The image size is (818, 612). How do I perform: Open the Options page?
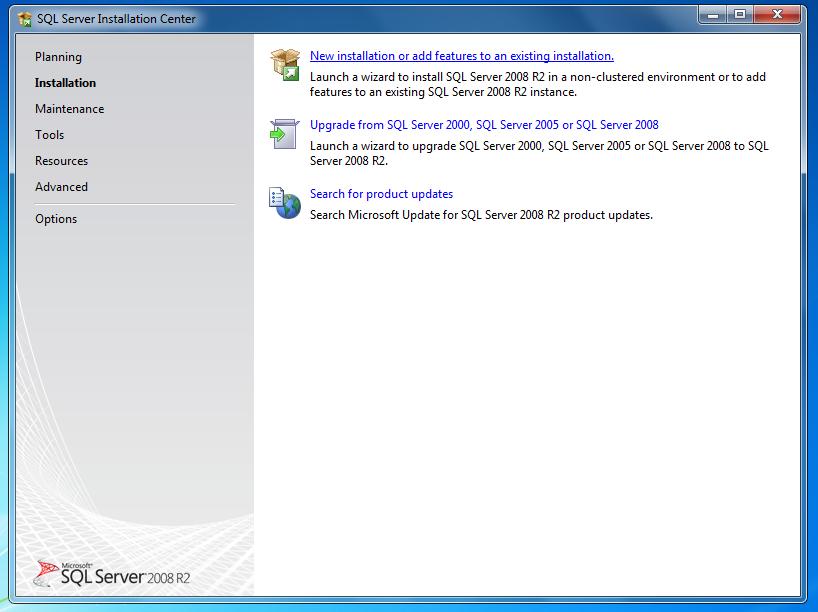pos(56,219)
